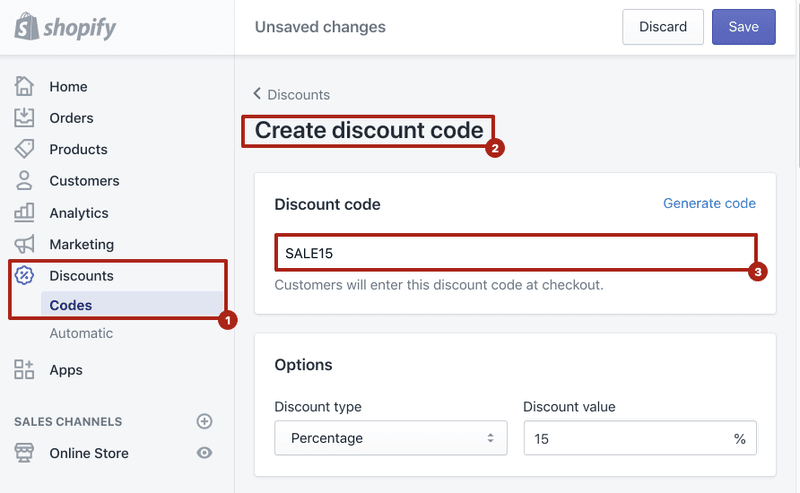Switch to Automatic discounts submenu
800x493 pixels.
click(81, 333)
